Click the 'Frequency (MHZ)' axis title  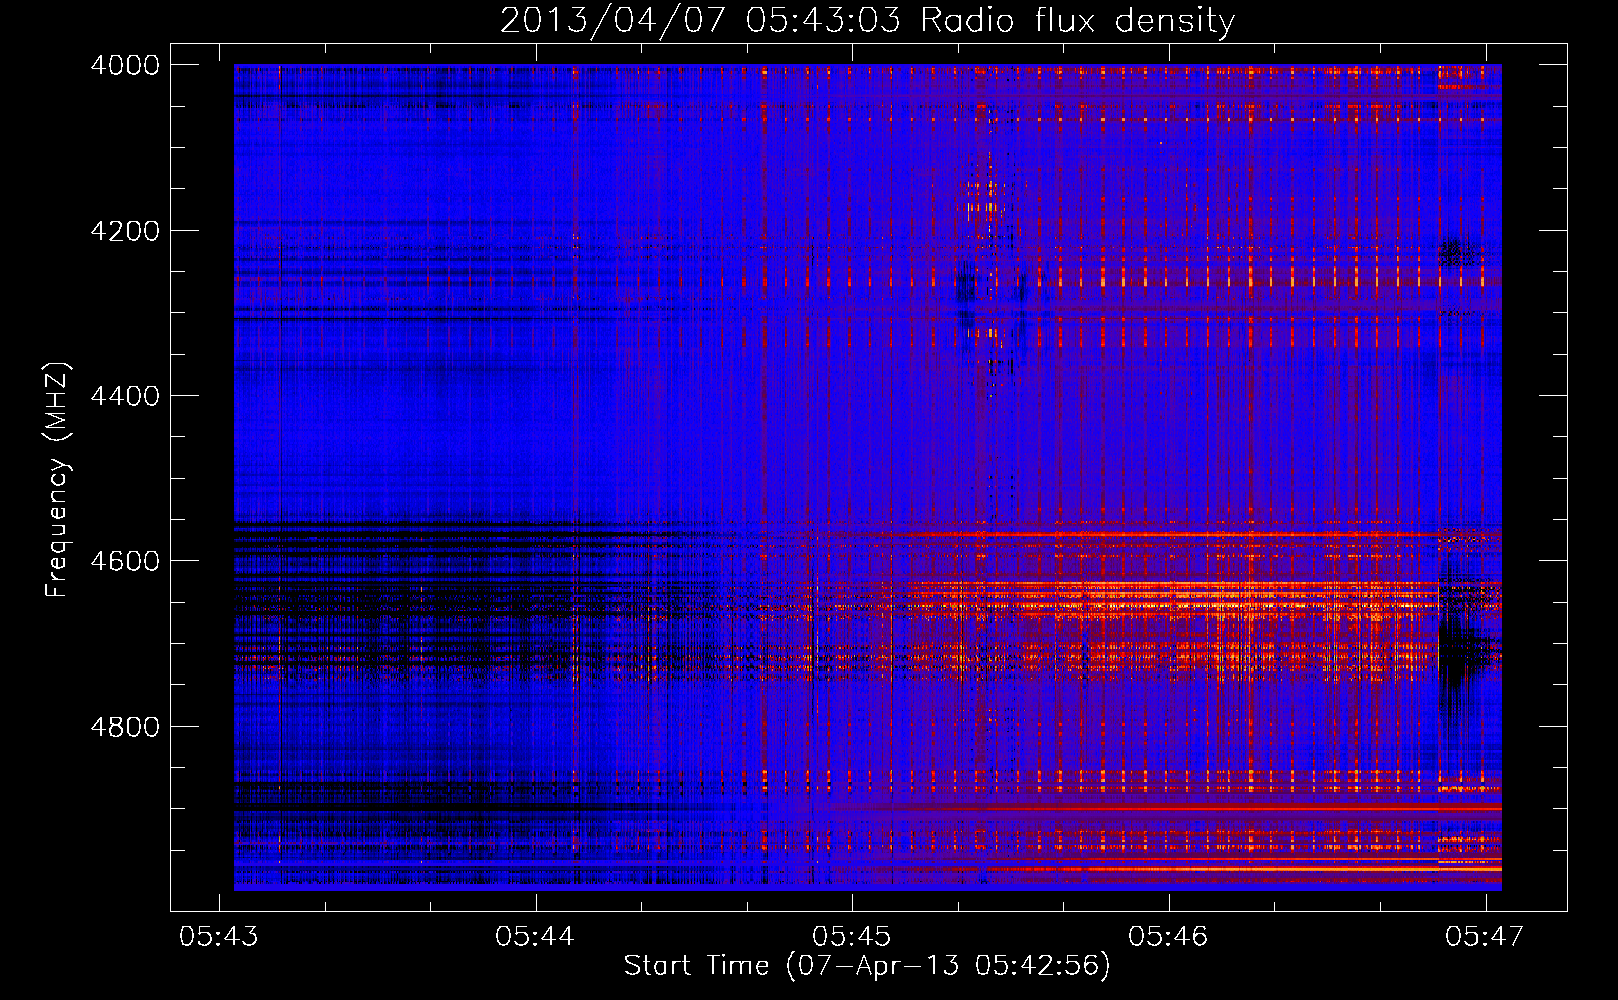[58, 480]
